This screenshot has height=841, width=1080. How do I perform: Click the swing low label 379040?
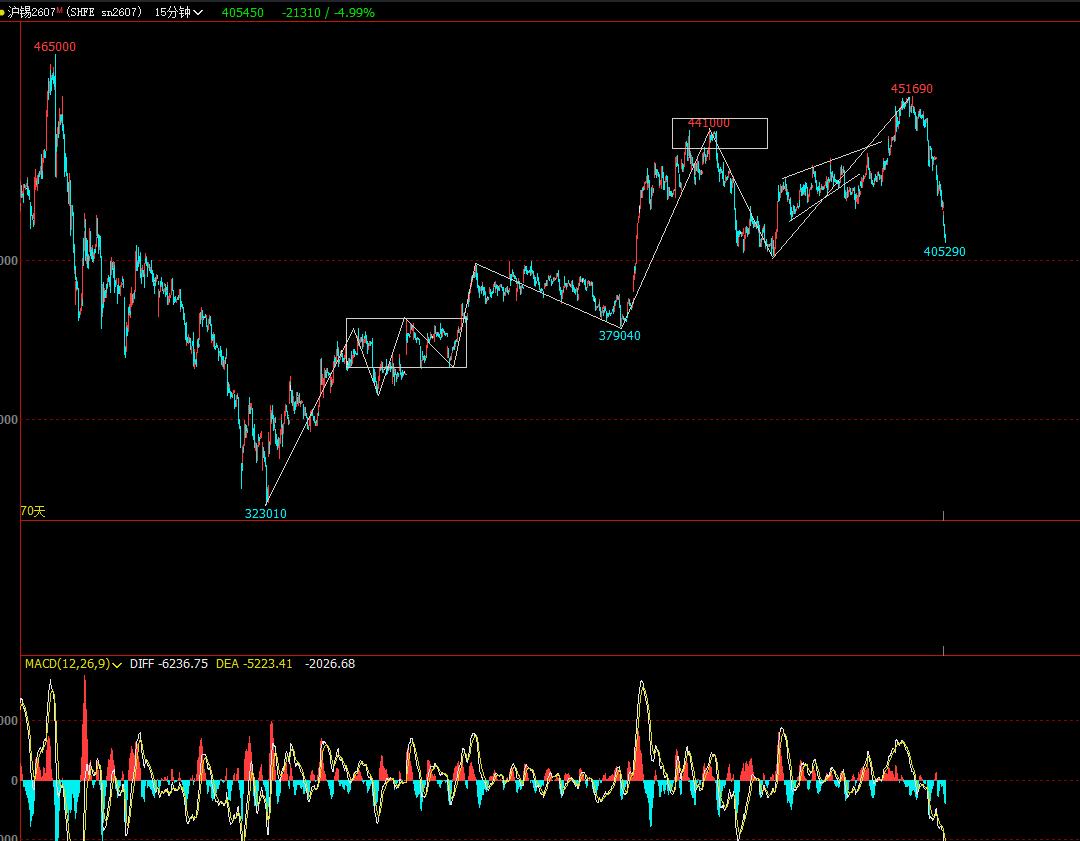click(619, 335)
